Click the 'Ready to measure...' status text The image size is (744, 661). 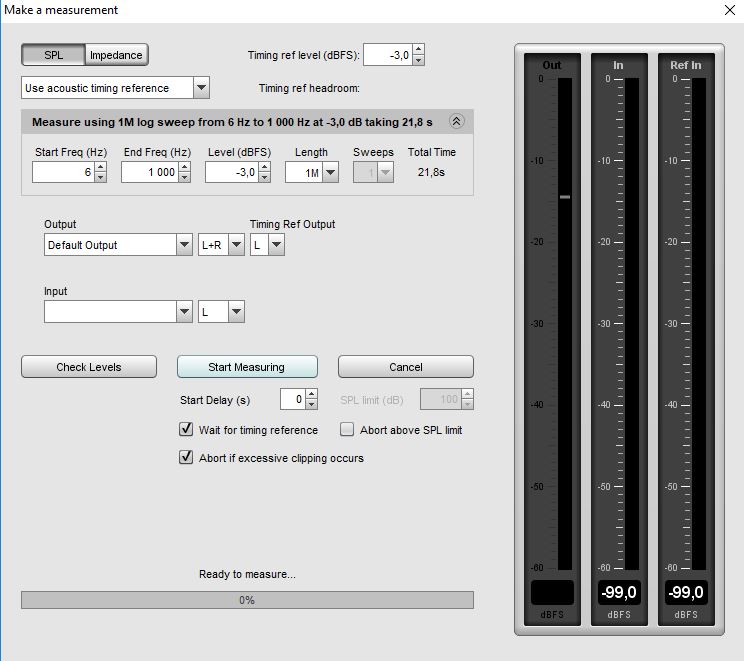click(x=247, y=574)
